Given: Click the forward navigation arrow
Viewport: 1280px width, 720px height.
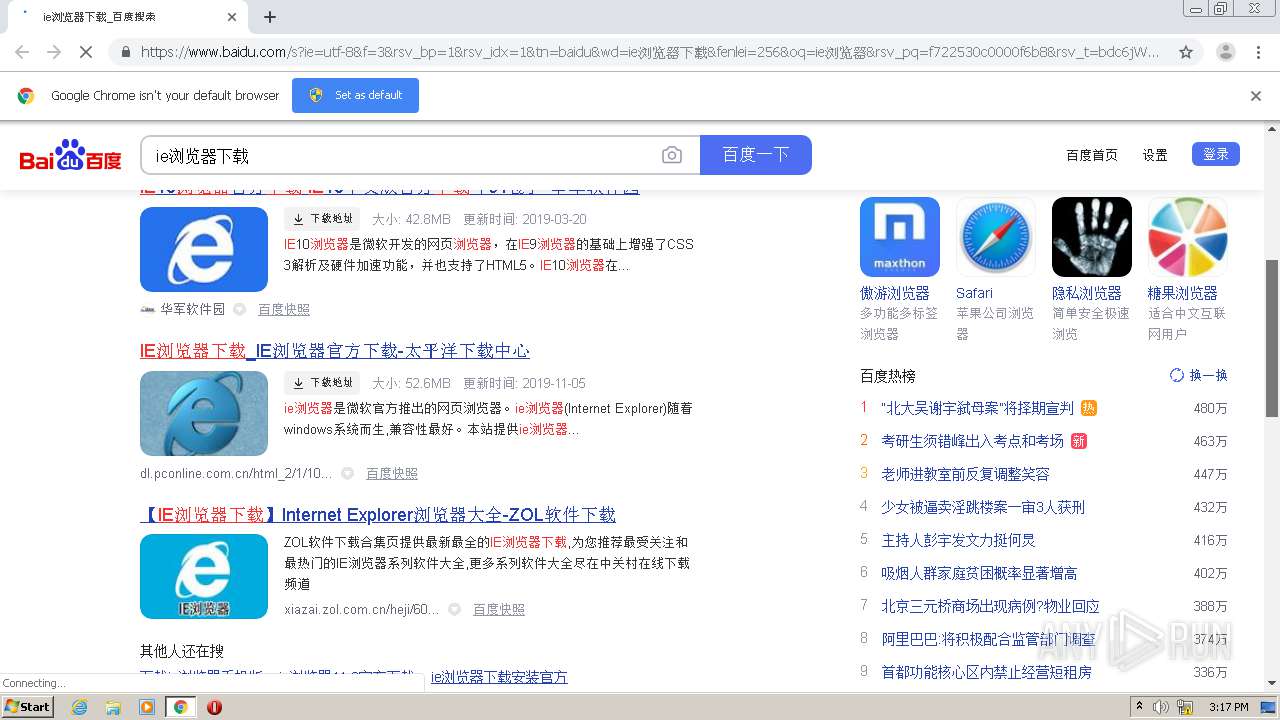Looking at the screenshot, I should click(54, 52).
